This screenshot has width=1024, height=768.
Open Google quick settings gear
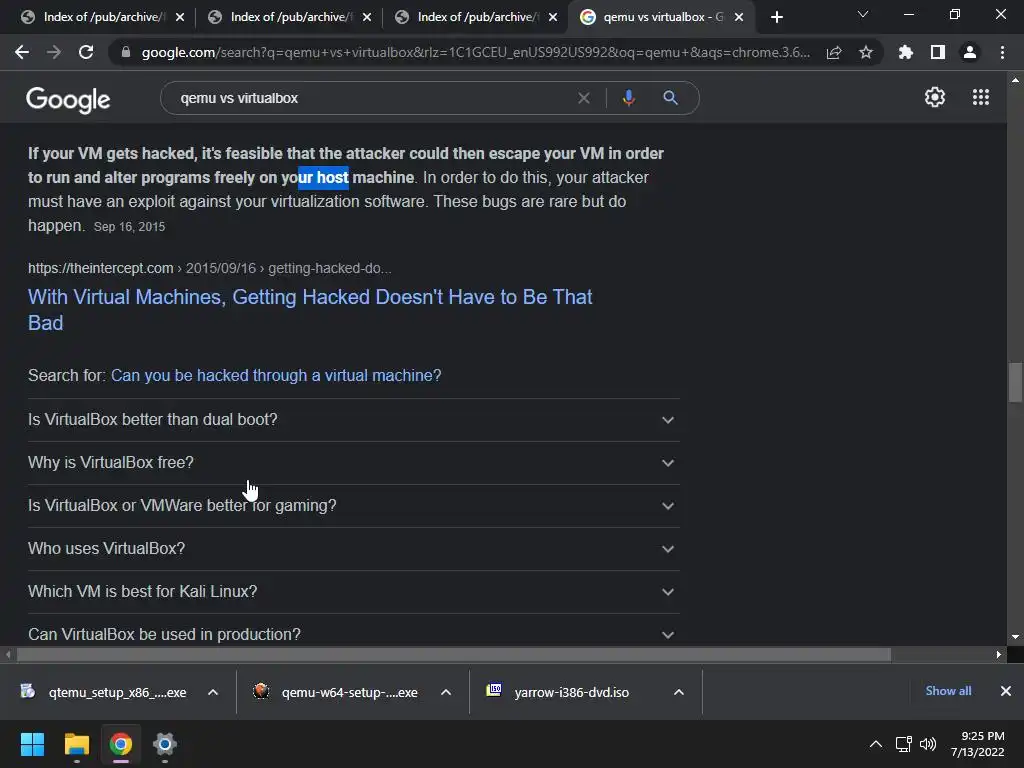[935, 97]
